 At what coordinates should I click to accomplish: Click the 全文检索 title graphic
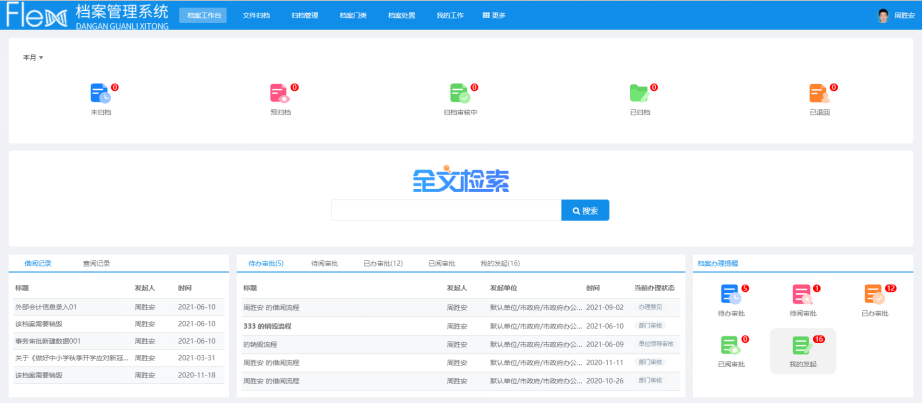tap(460, 178)
